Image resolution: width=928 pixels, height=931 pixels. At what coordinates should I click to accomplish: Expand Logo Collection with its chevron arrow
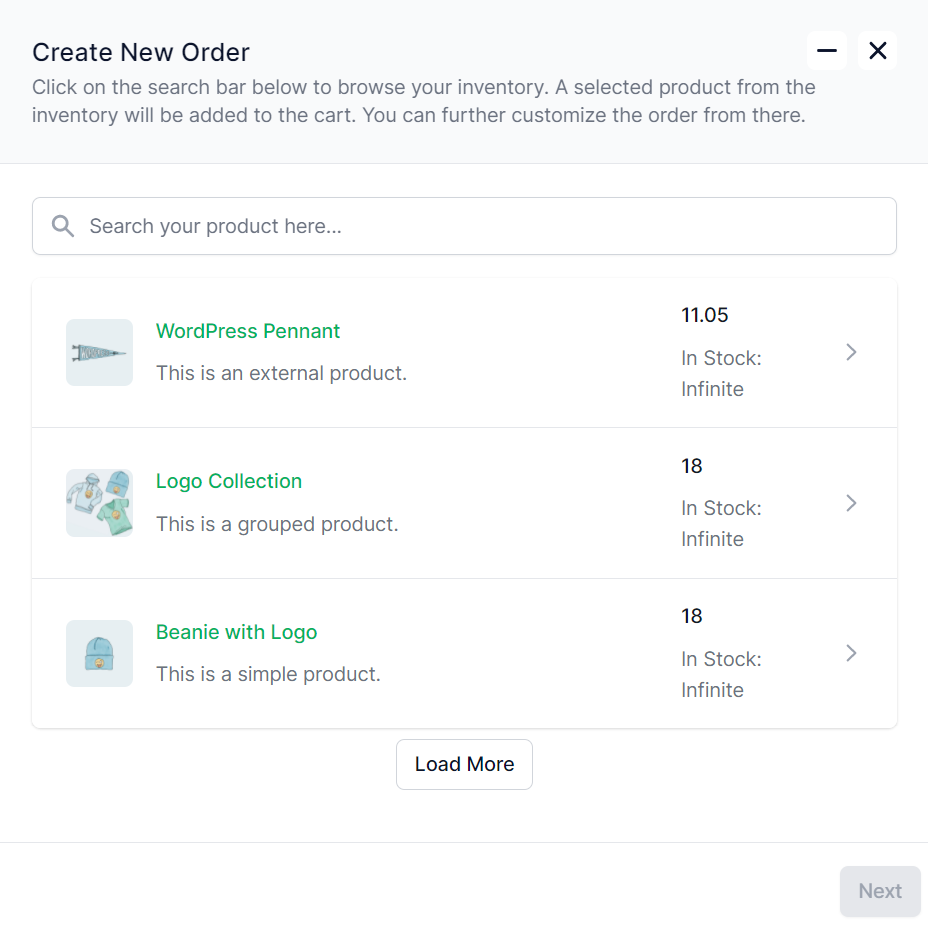tap(851, 503)
